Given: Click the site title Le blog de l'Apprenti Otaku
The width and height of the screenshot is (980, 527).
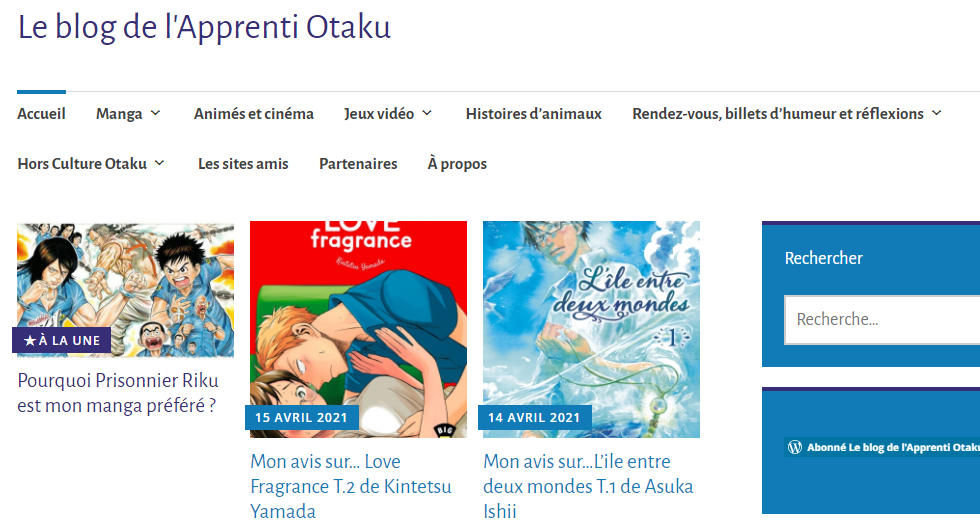Looking at the screenshot, I should tap(204, 28).
